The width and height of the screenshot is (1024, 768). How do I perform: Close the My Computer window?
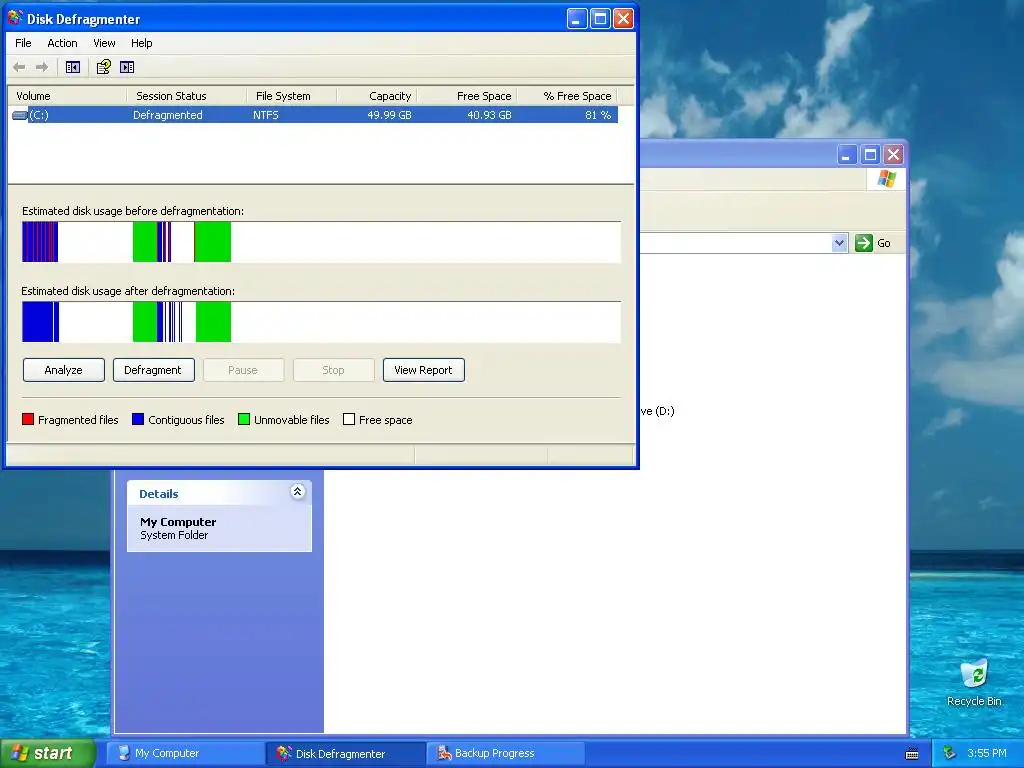click(893, 155)
